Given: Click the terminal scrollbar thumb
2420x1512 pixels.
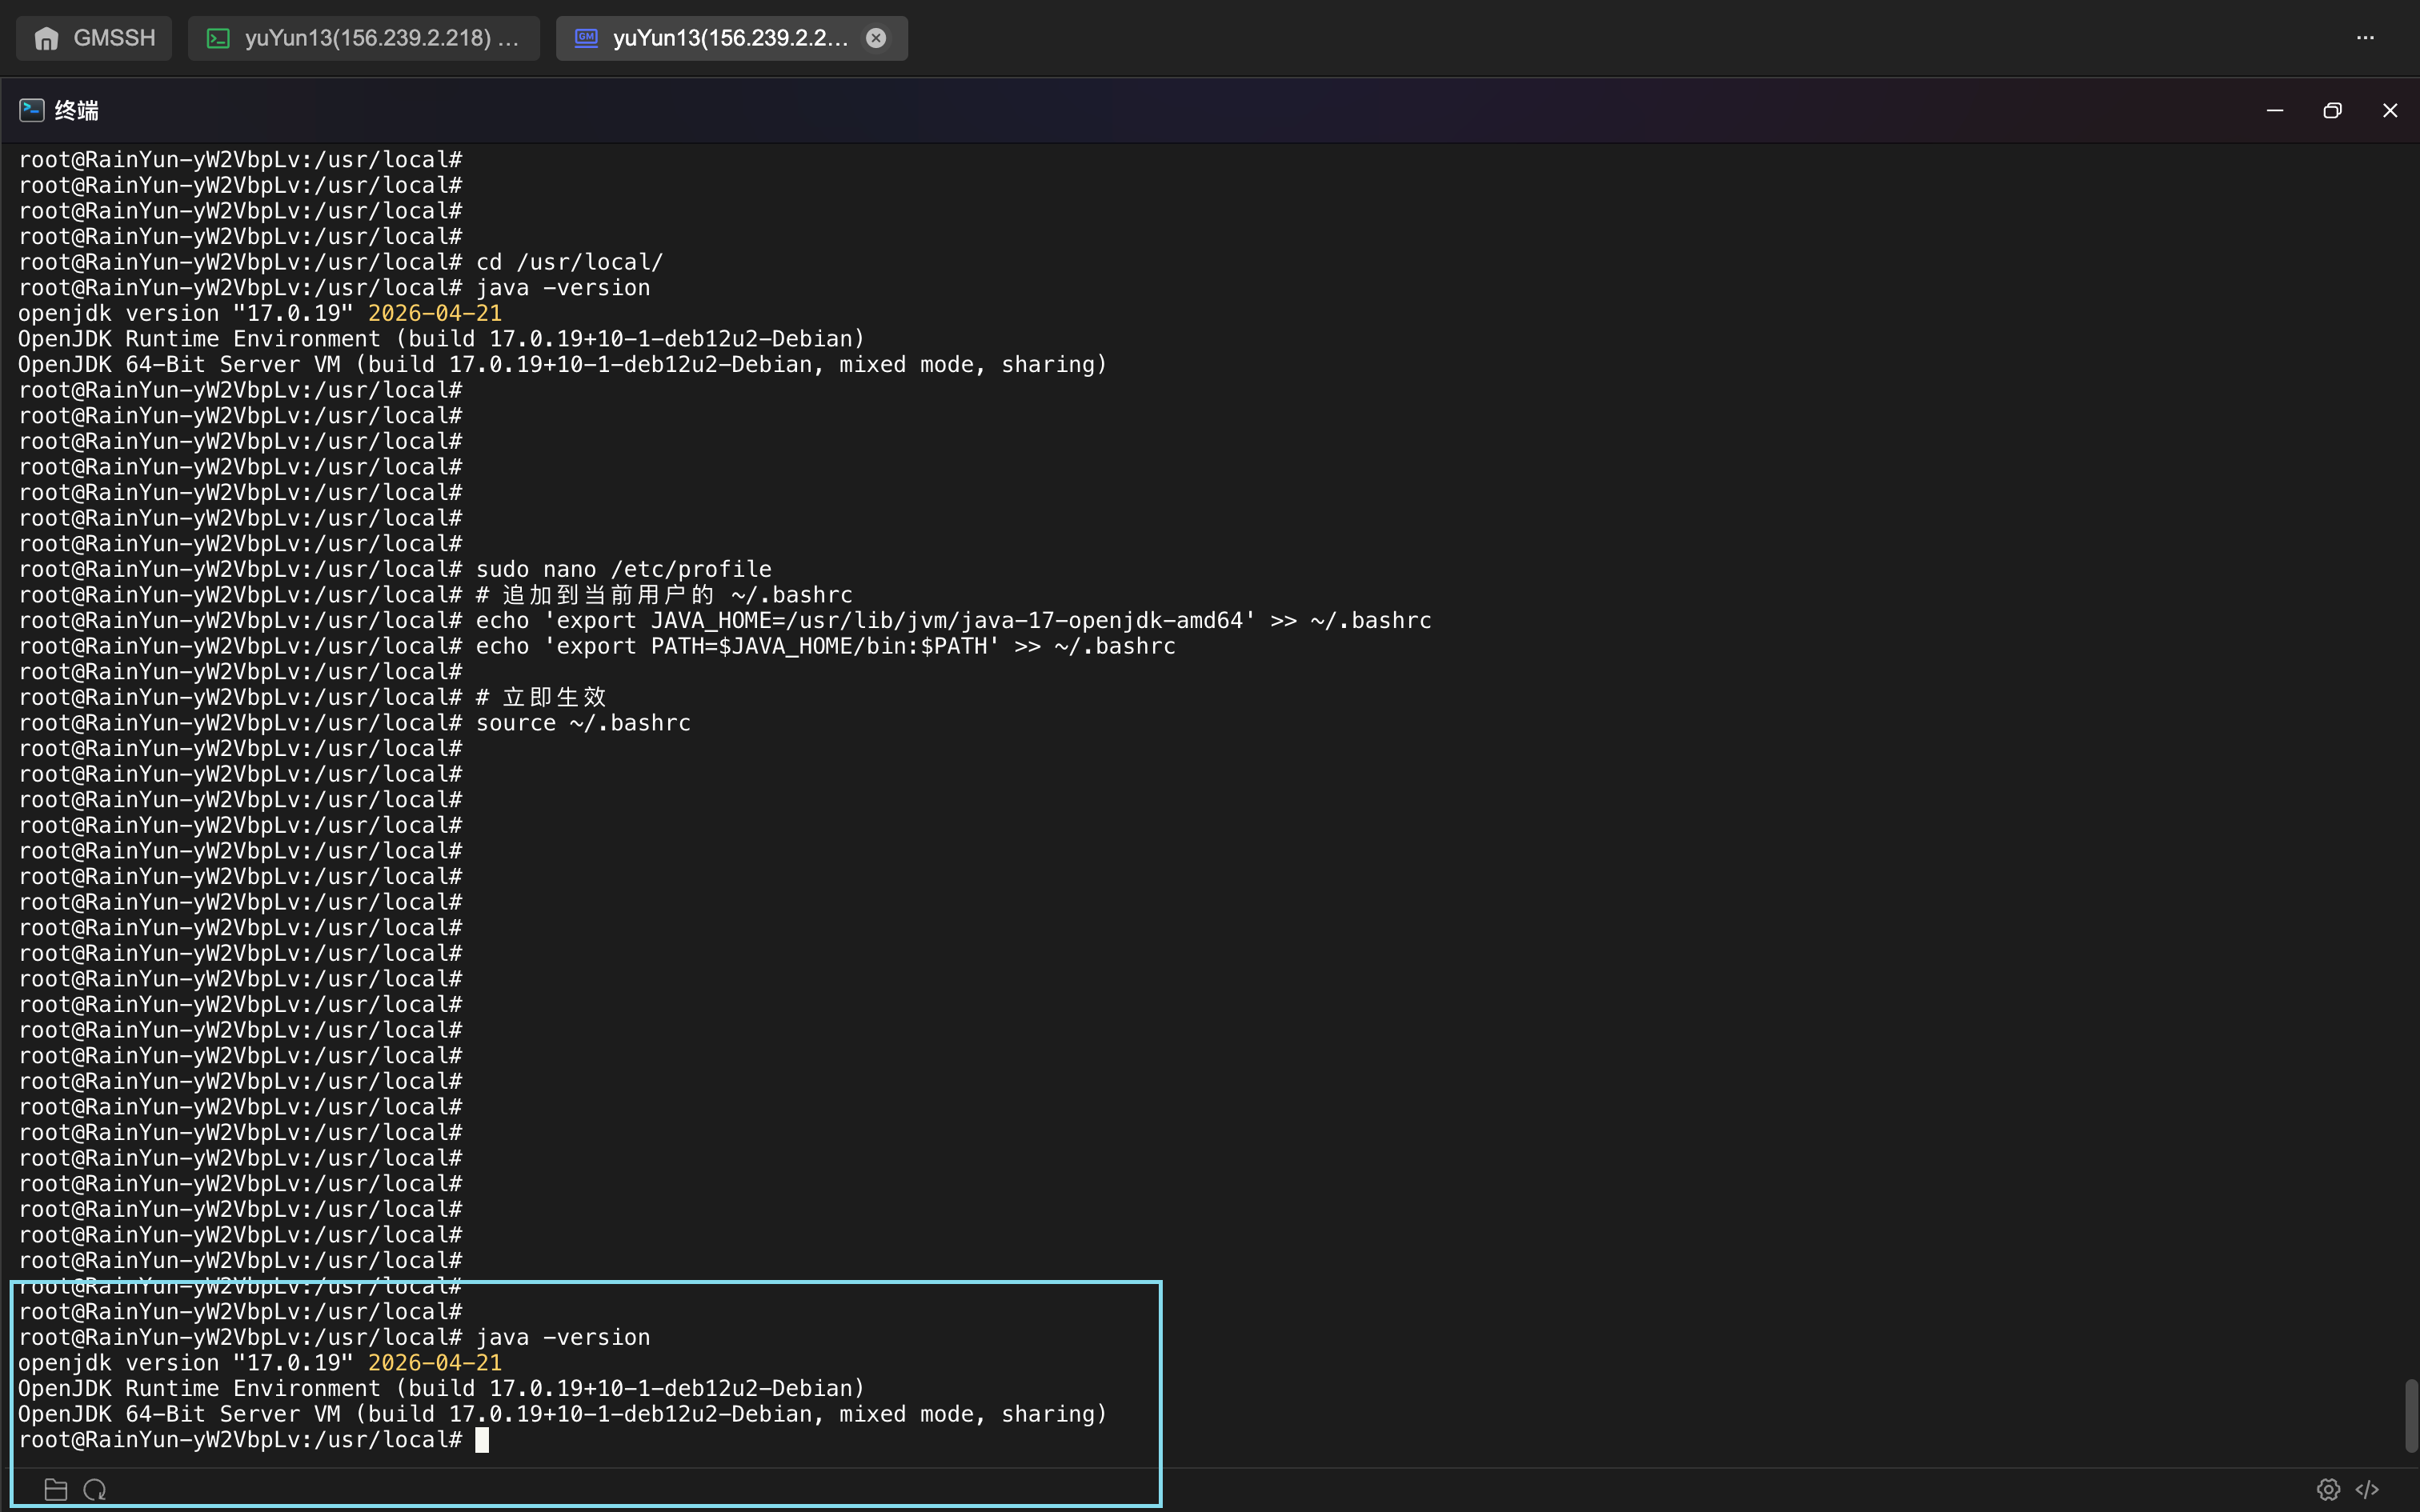Looking at the screenshot, I should (x=2411, y=1415).
